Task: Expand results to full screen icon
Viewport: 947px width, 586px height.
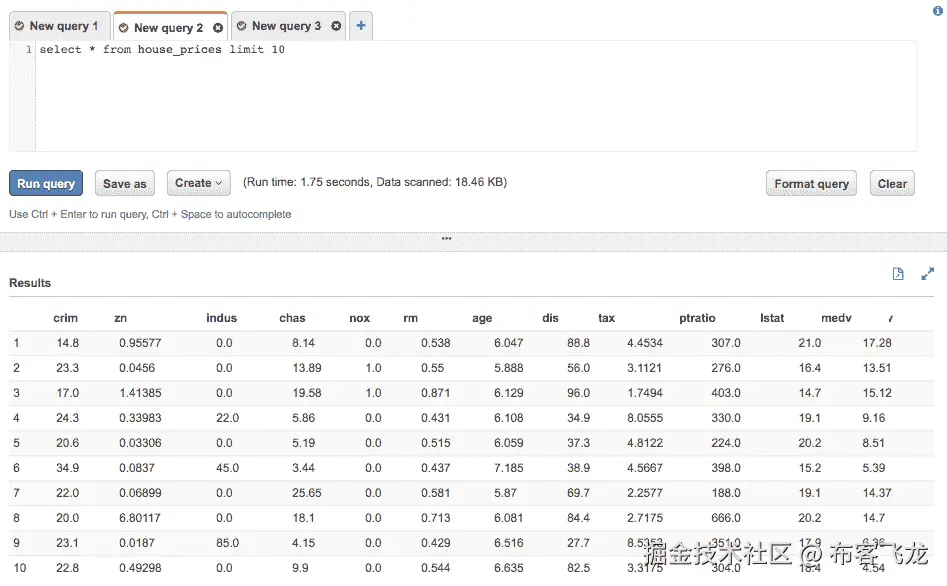Action: pyautogui.click(x=927, y=274)
